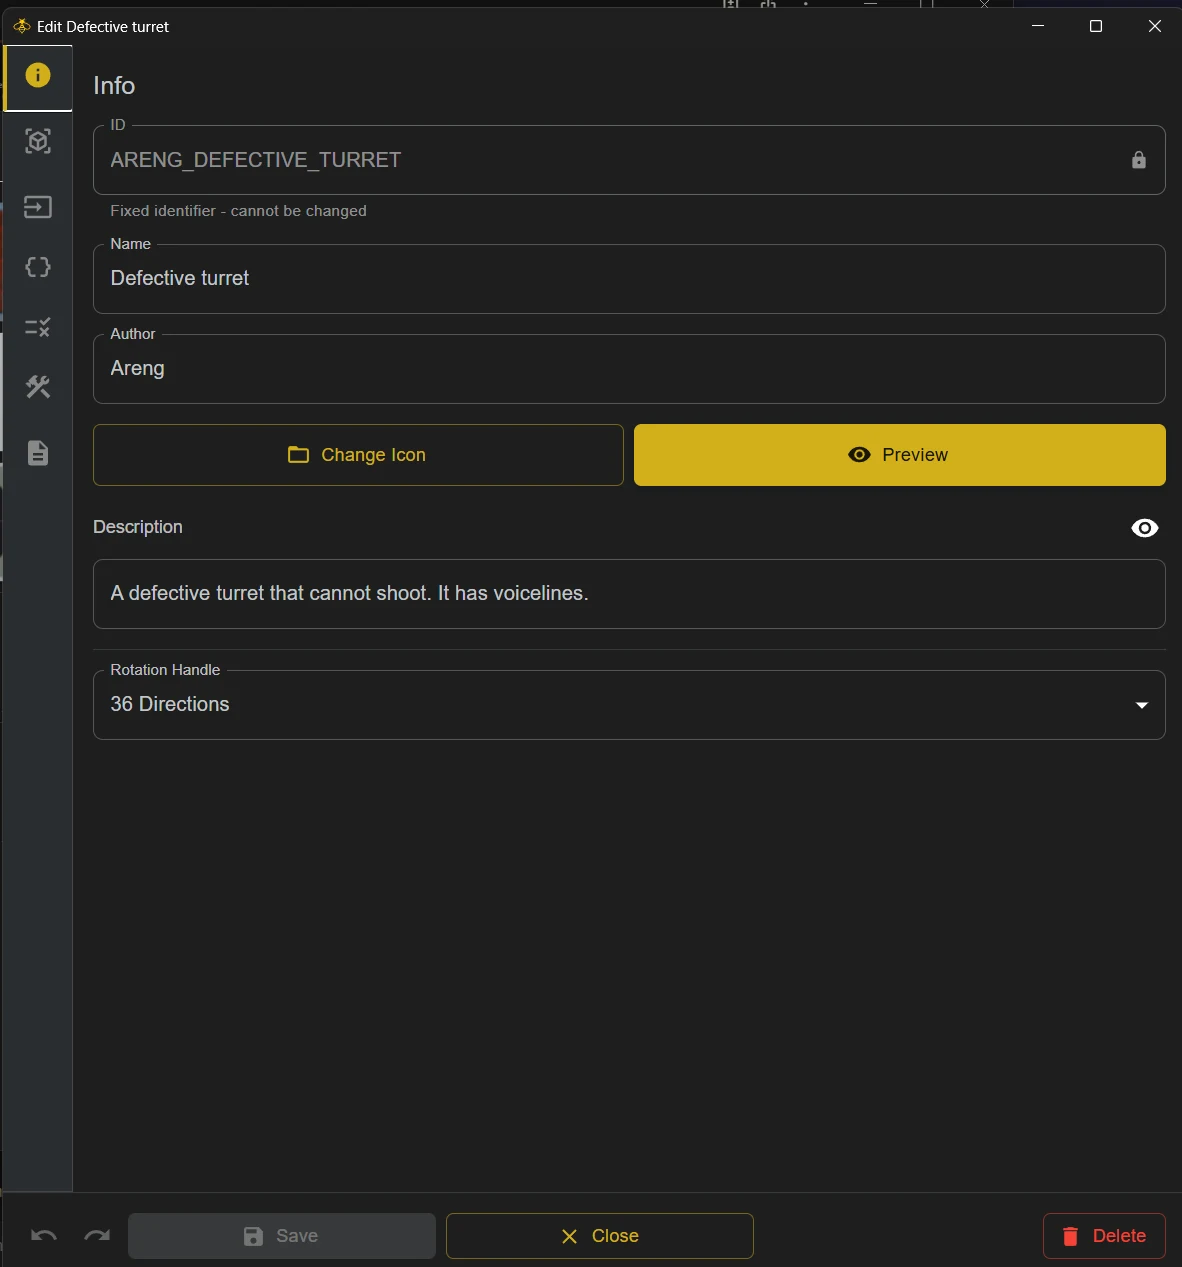Click the Save button

click(282, 1236)
